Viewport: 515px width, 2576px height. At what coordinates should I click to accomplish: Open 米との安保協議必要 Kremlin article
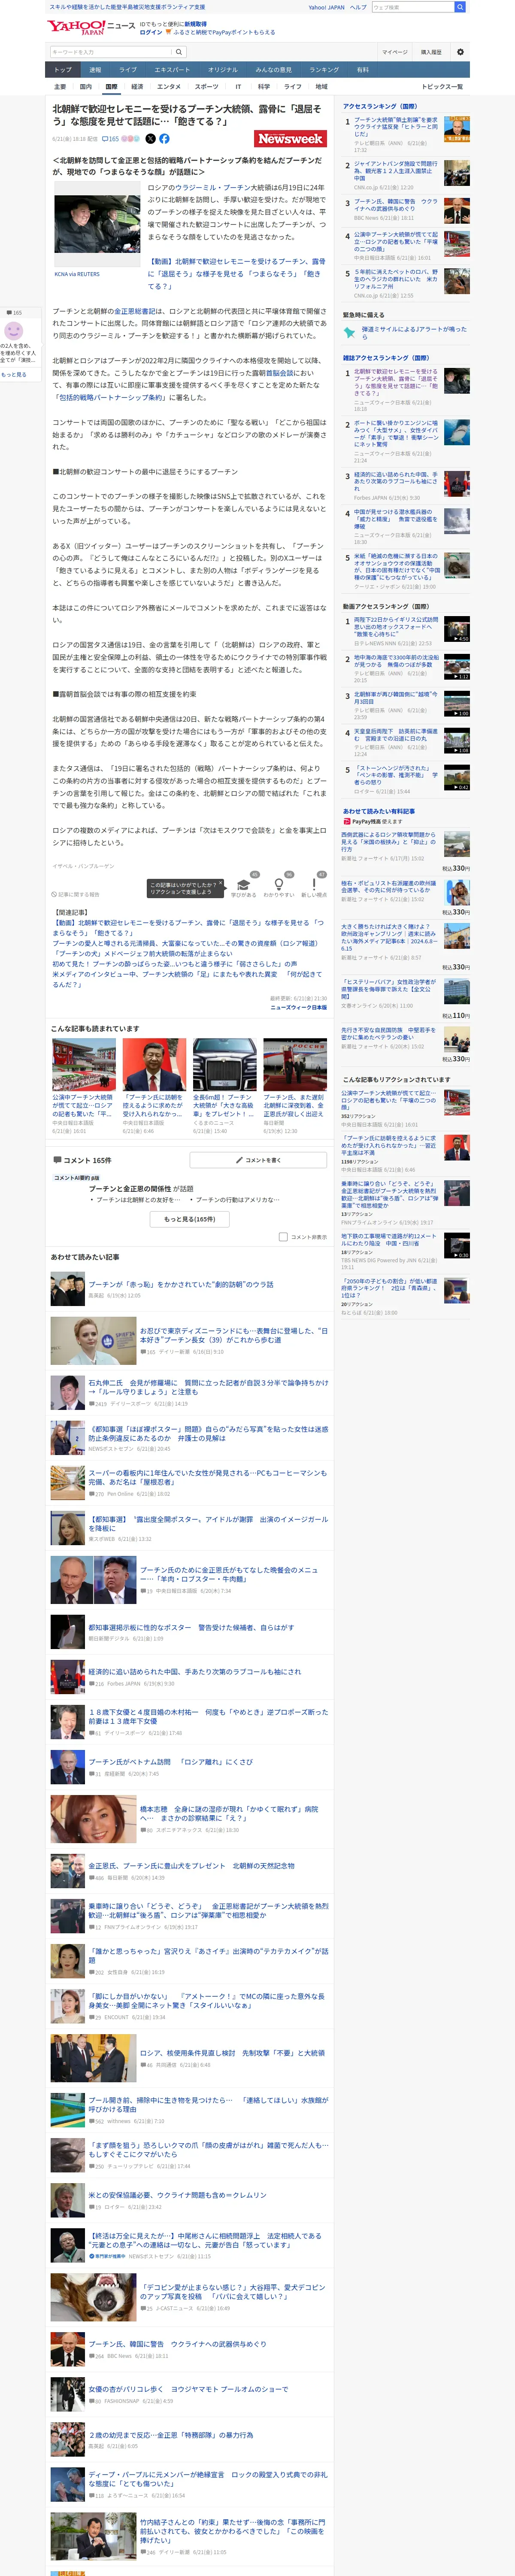(x=177, y=2195)
